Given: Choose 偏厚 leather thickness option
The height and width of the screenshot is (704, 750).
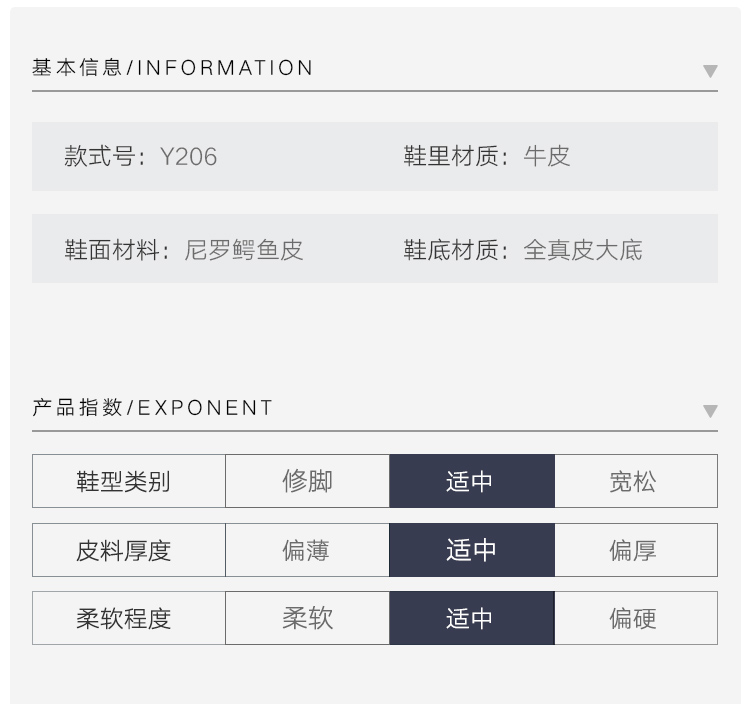Looking at the screenshot, I should [x=636, y=550].
